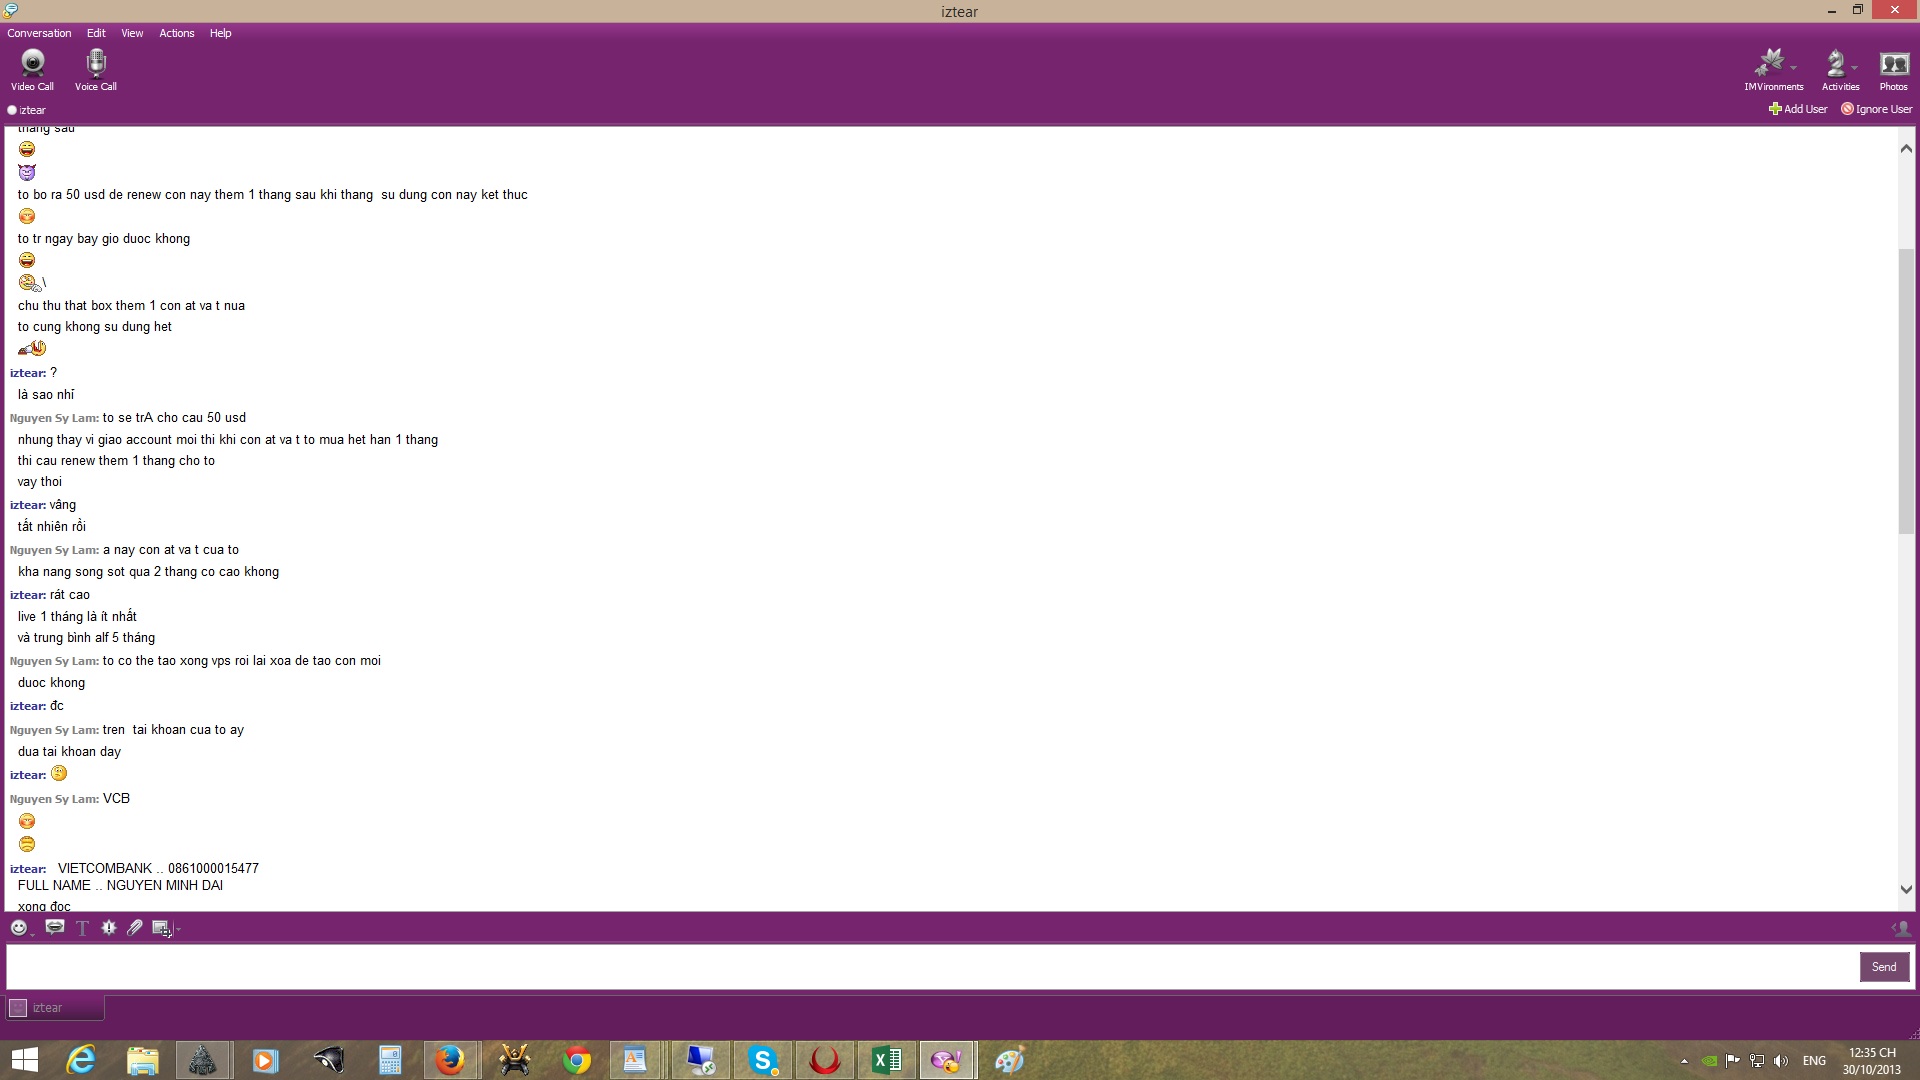The image size is (1920, 1080).
Task: Click the paperclip attach file icon
Action: pos(134,928)
